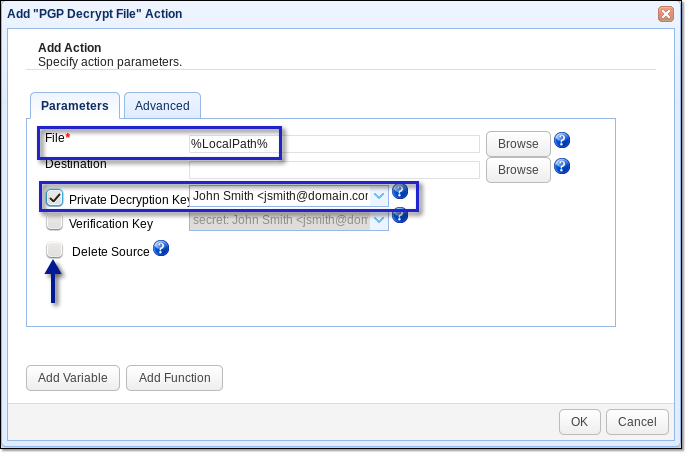The width and height of the screenshot is (686, 453).
Task: Click Browse button for File
Action: (x=518, y=144)
